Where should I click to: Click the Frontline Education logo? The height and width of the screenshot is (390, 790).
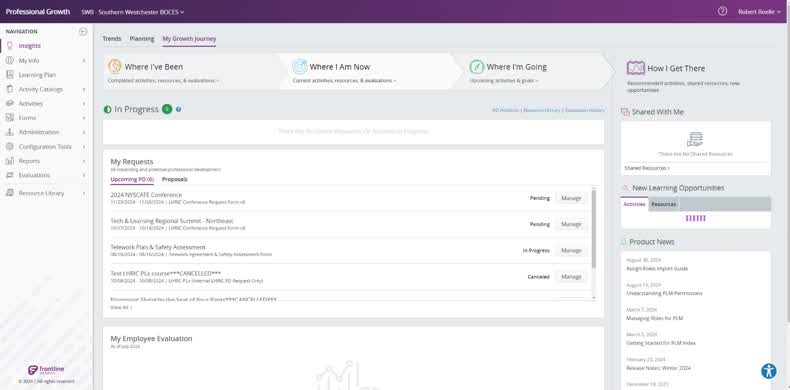point(46,370)
